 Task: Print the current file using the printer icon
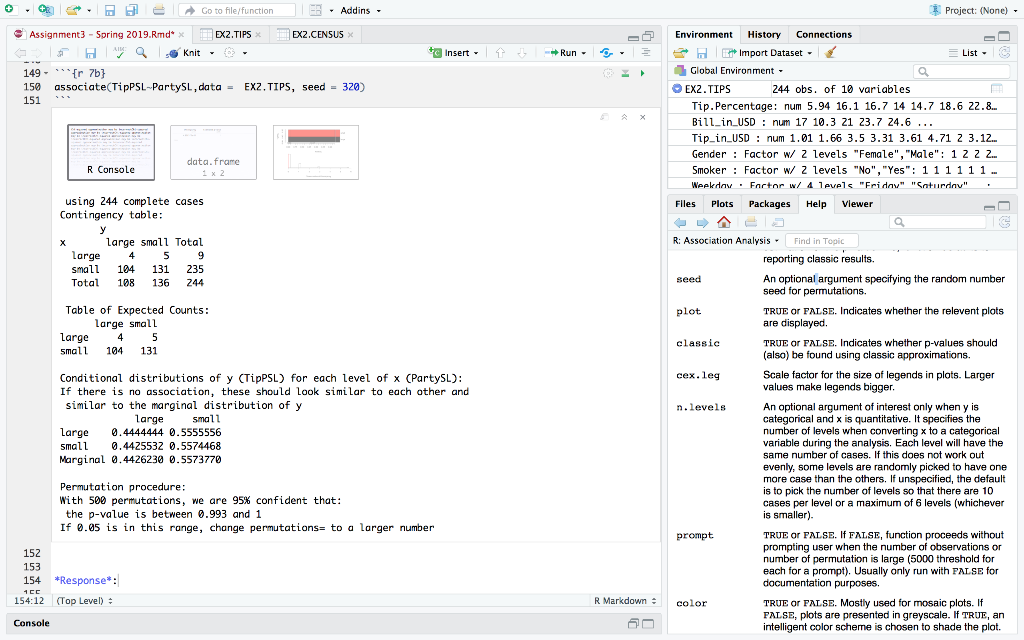[x=159, y=10]
